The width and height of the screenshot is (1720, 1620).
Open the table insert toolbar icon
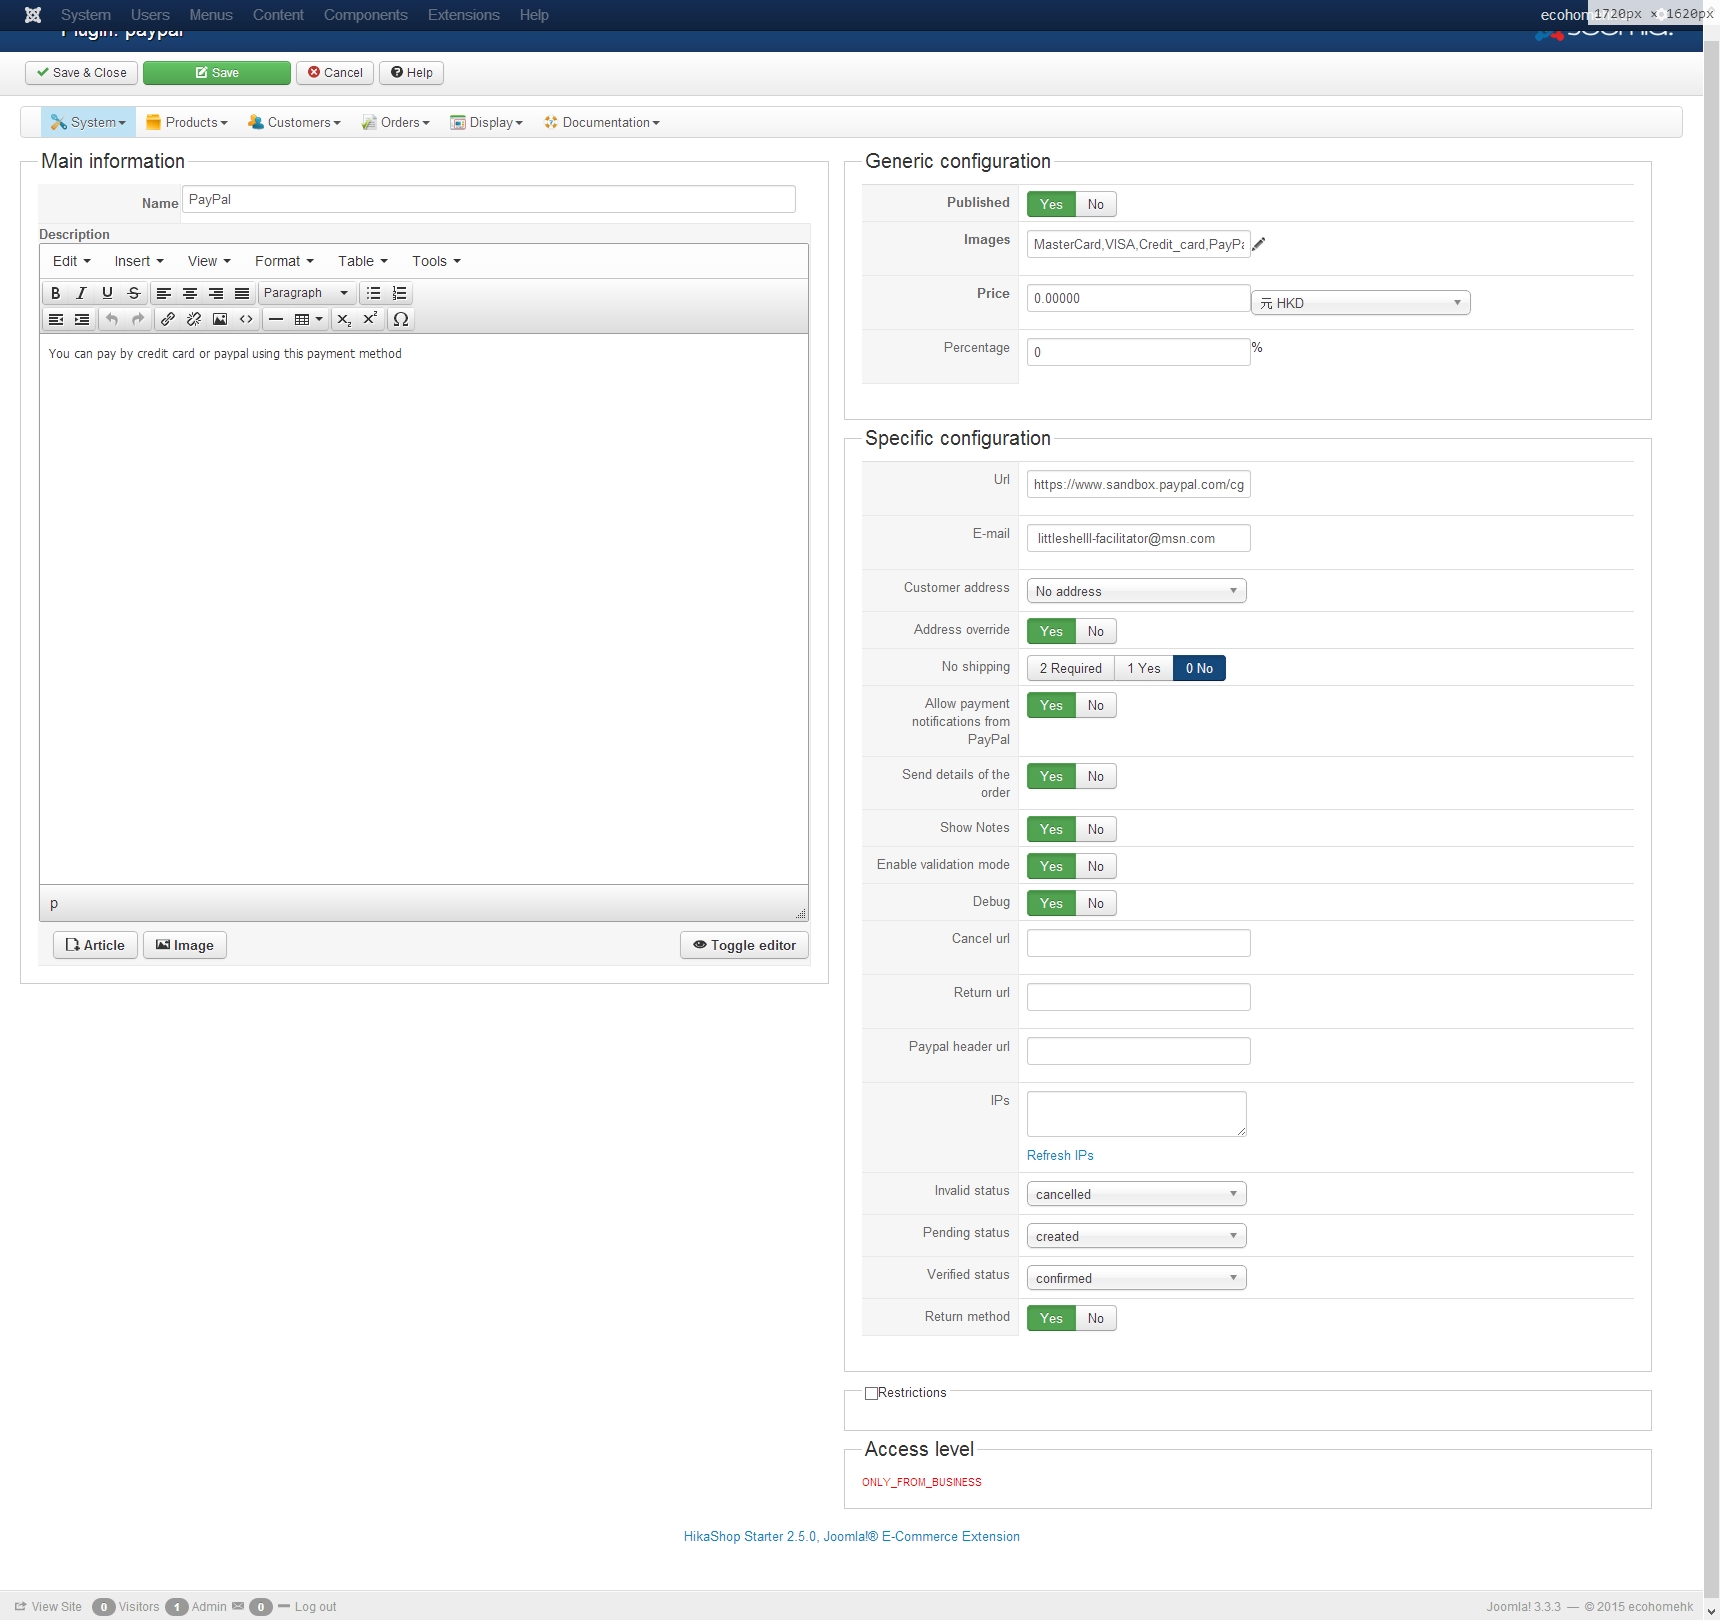(308, 319)
